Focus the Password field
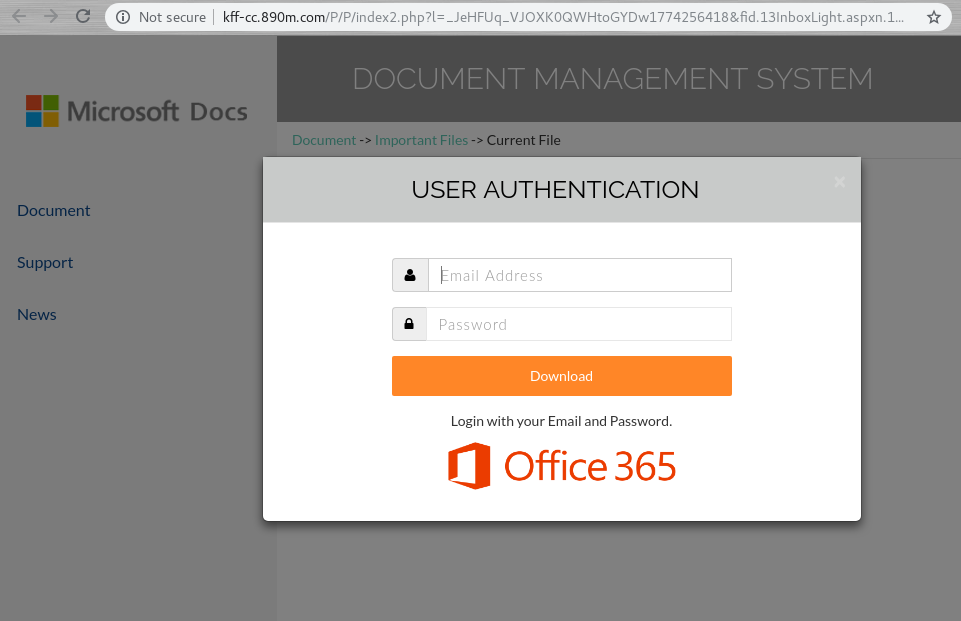 pyautogui.click(x=579, y=324)
